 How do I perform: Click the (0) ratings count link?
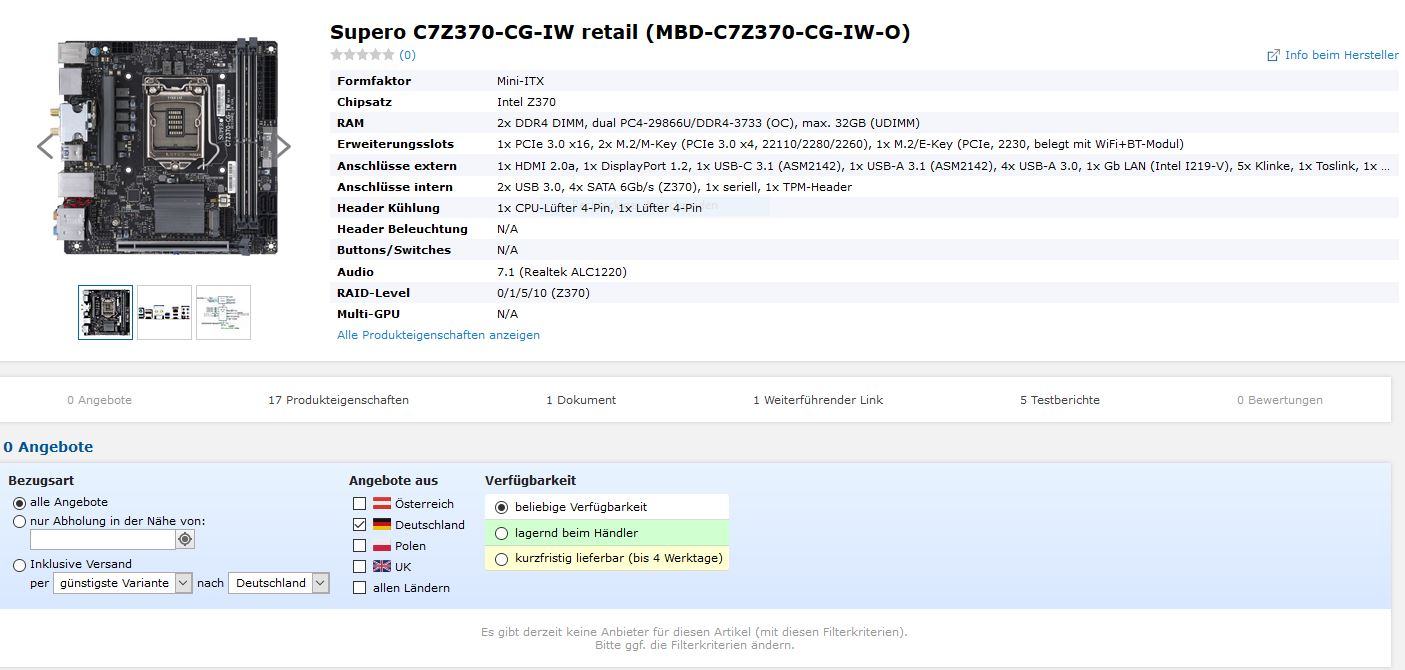pos(407,55)
